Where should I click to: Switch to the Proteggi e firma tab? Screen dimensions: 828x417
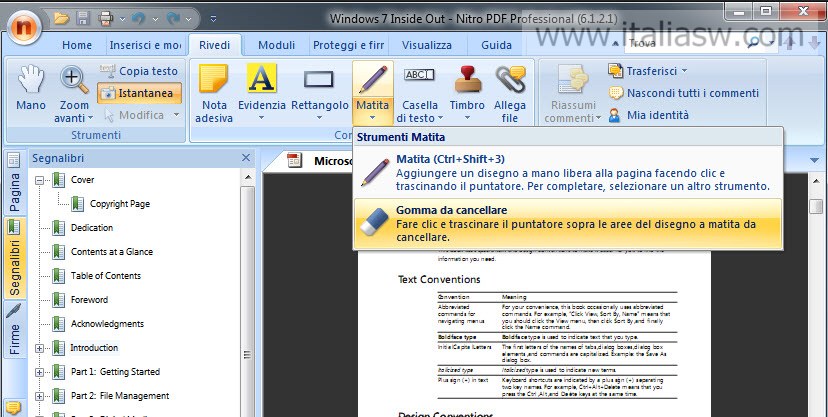[x=349, y=45]
